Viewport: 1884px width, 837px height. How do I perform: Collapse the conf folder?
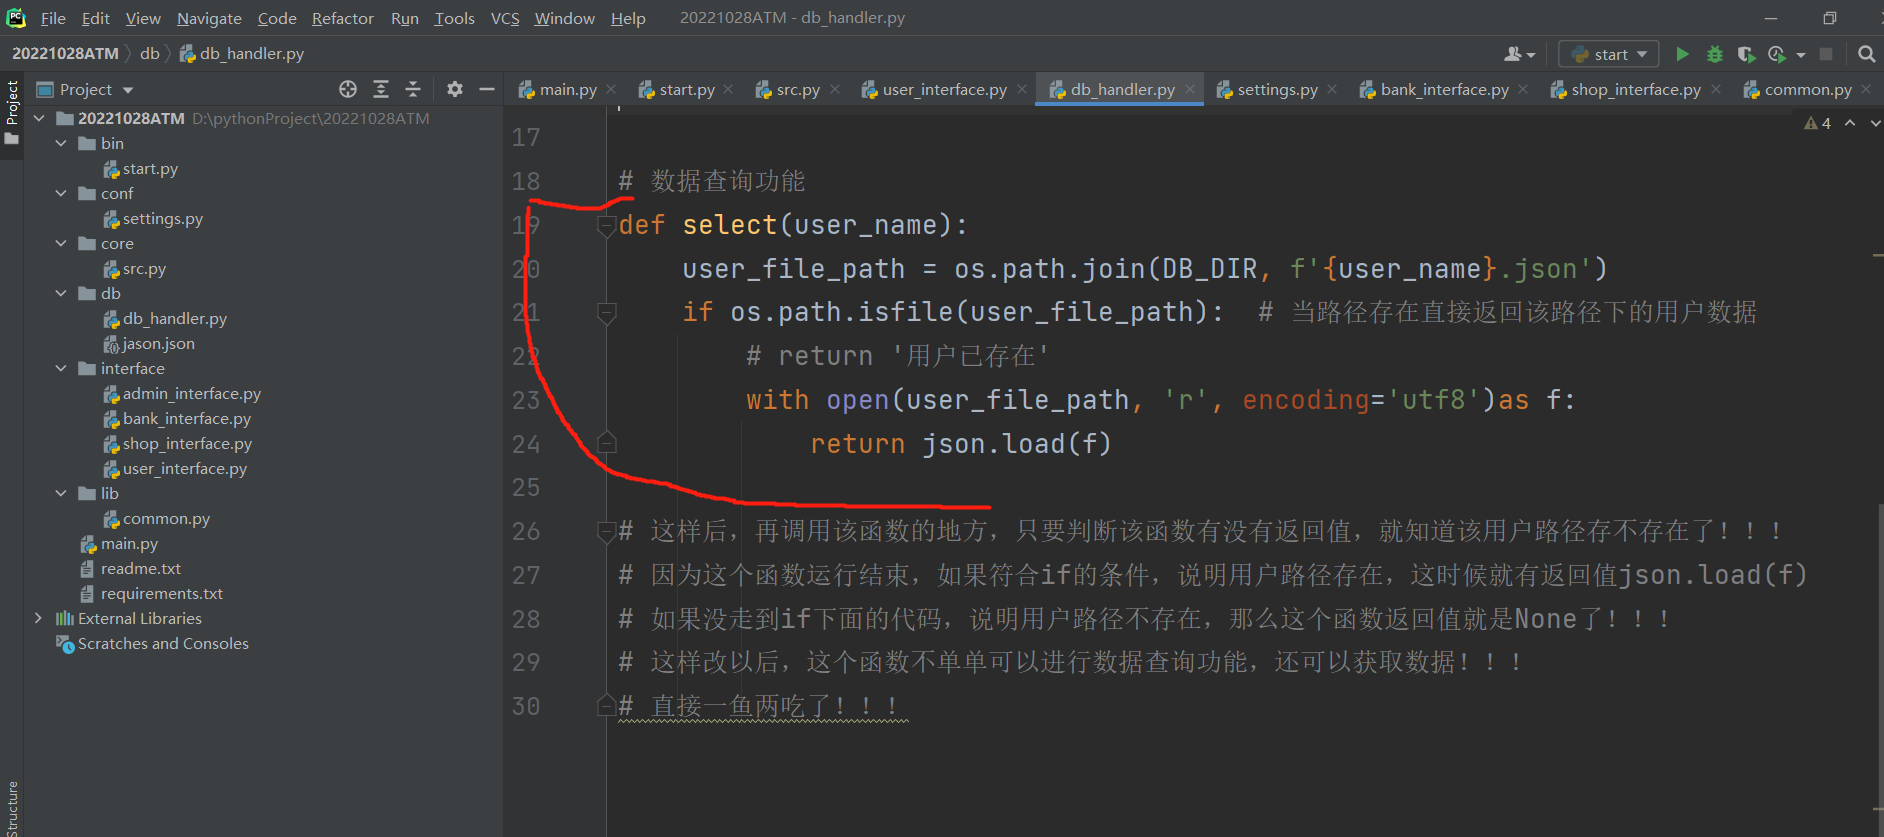click(61, 193)
